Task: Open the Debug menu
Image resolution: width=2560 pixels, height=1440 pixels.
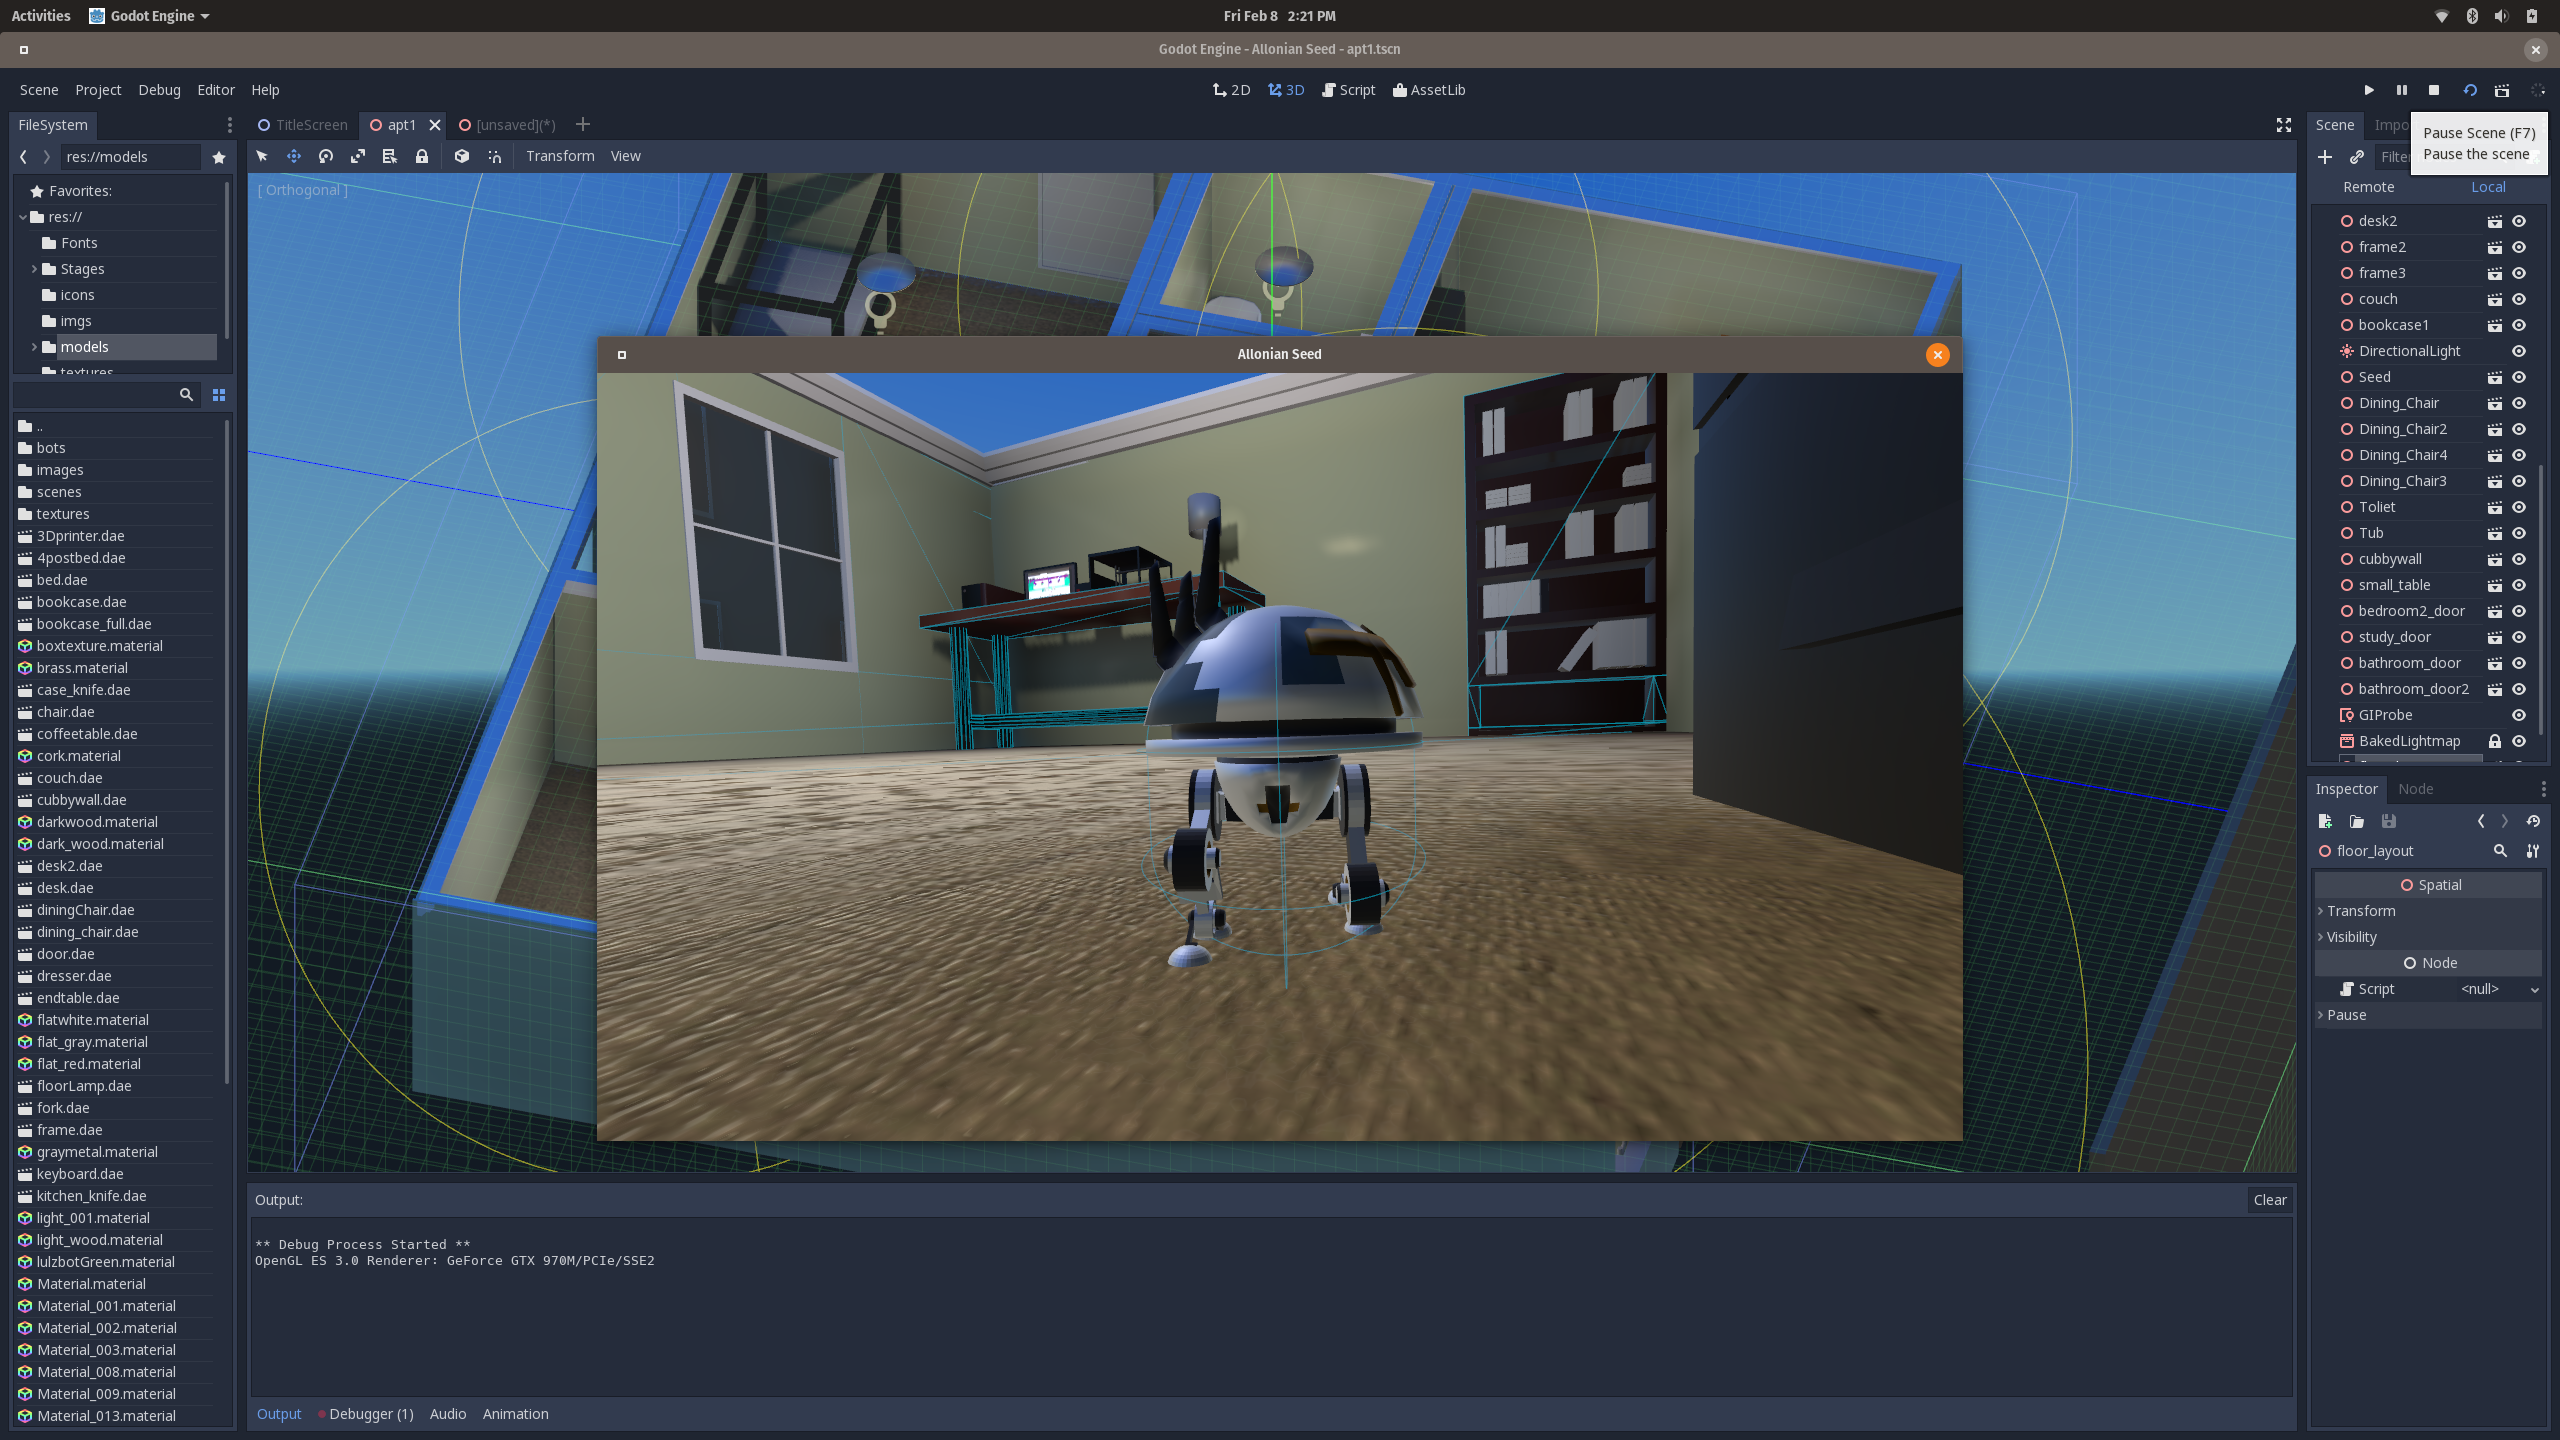Action: [159, 90]
